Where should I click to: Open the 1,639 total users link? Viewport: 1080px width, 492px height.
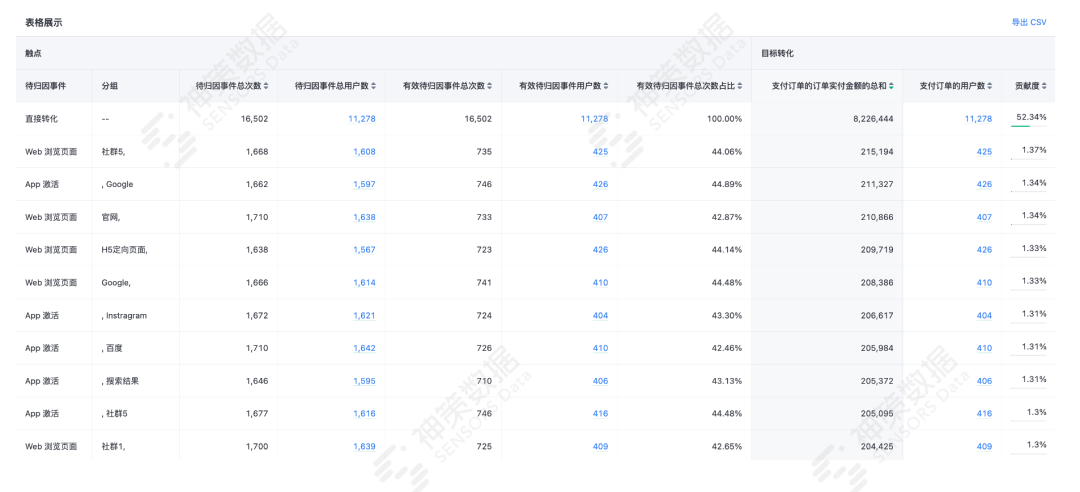(x=364, y=446)
